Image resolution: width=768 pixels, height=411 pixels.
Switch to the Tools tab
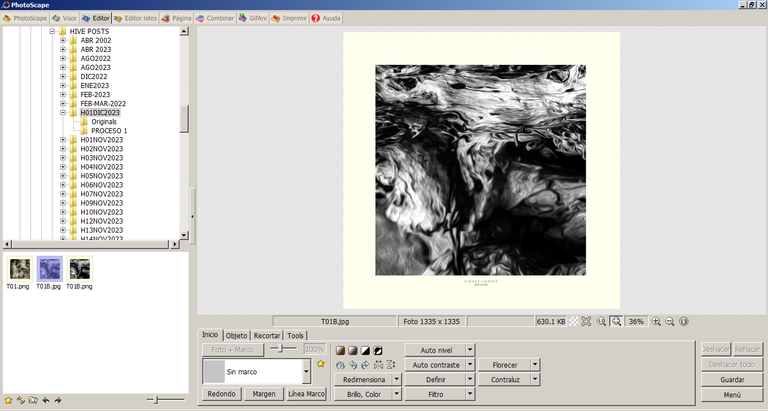pos(295,336)
